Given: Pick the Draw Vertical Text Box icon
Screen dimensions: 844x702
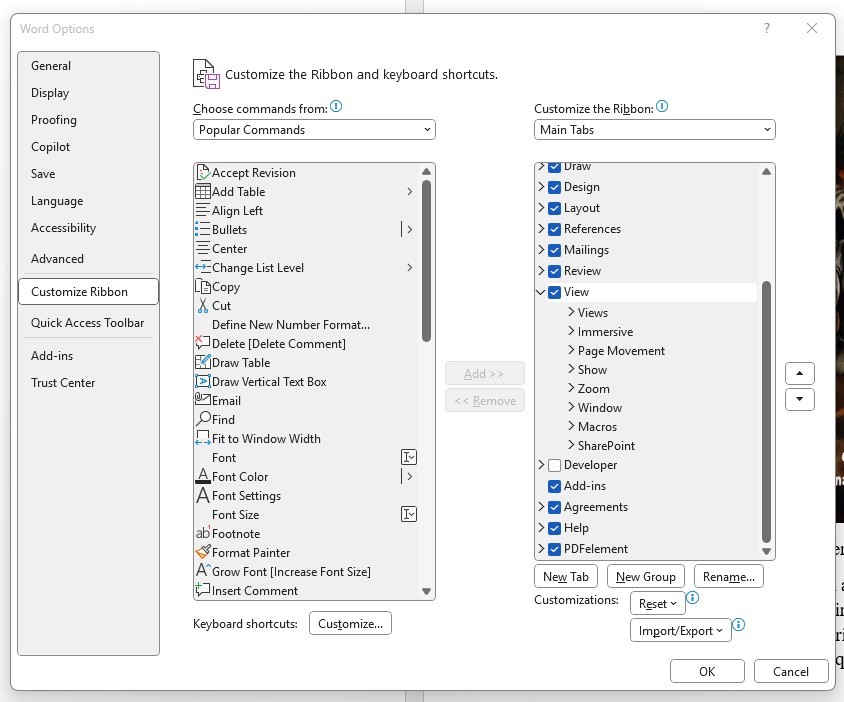Looking at the screenshot, I should pyautogui.click(x=203, y=382).
